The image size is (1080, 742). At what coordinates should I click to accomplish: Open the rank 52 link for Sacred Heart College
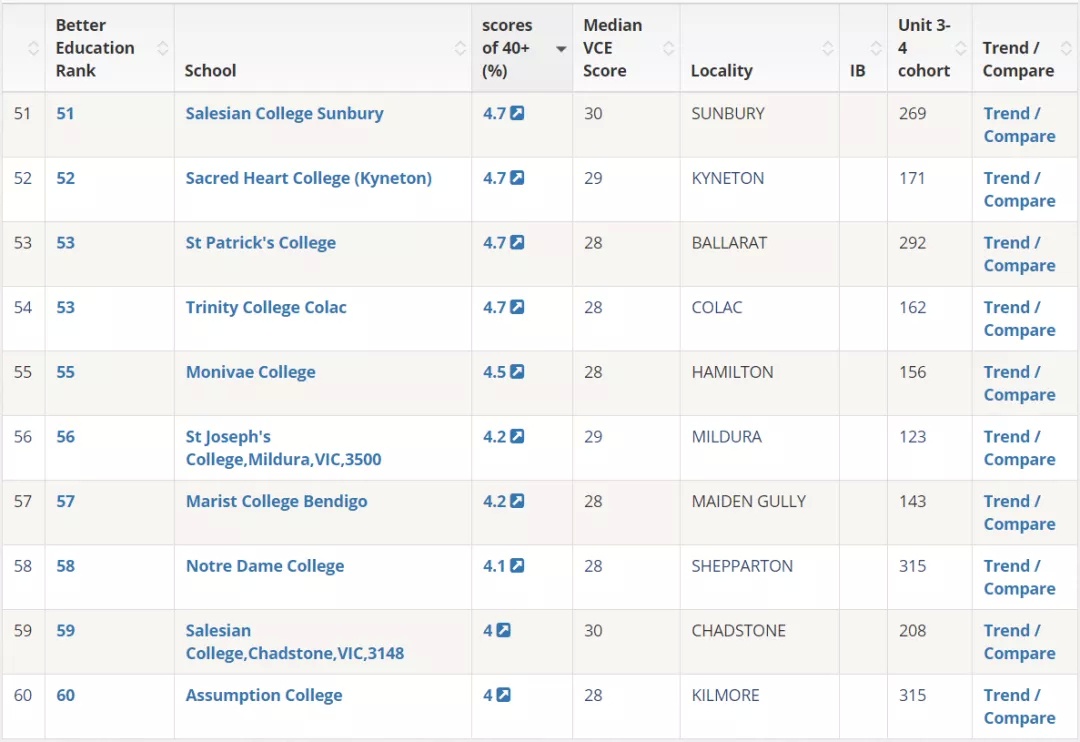65,178
